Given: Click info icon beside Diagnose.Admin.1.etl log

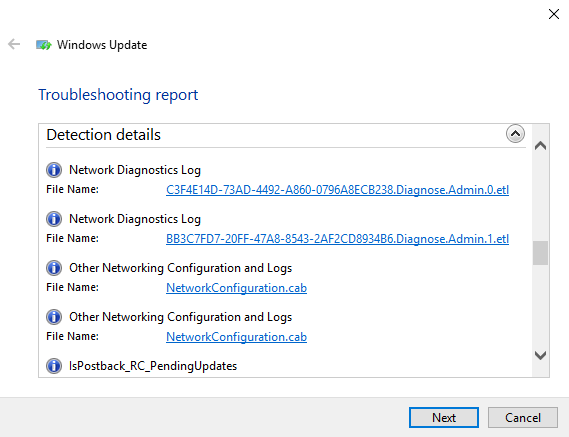Looking at the screenshot, I should [54, 218].
